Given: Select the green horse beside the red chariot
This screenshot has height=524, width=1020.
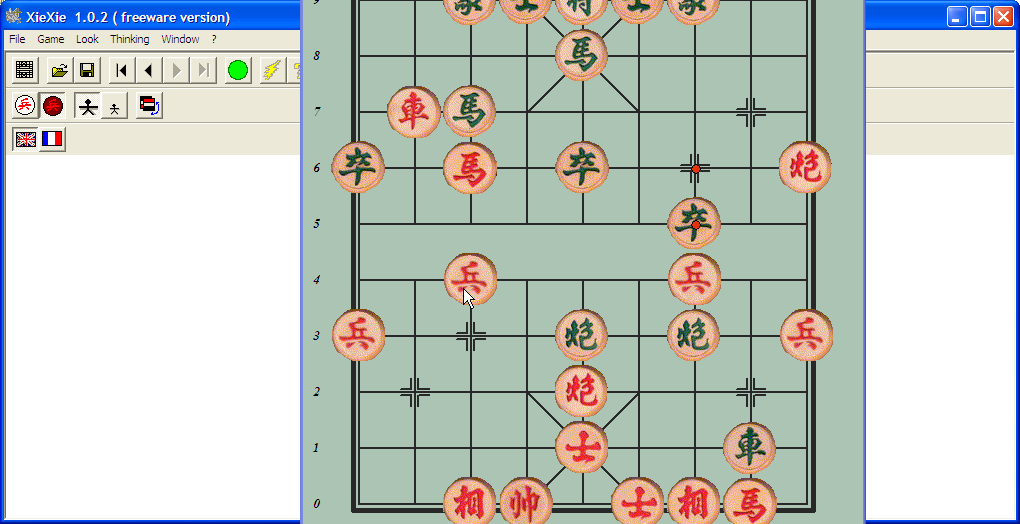Looking at the screenshot, I should tap(470, 112).
